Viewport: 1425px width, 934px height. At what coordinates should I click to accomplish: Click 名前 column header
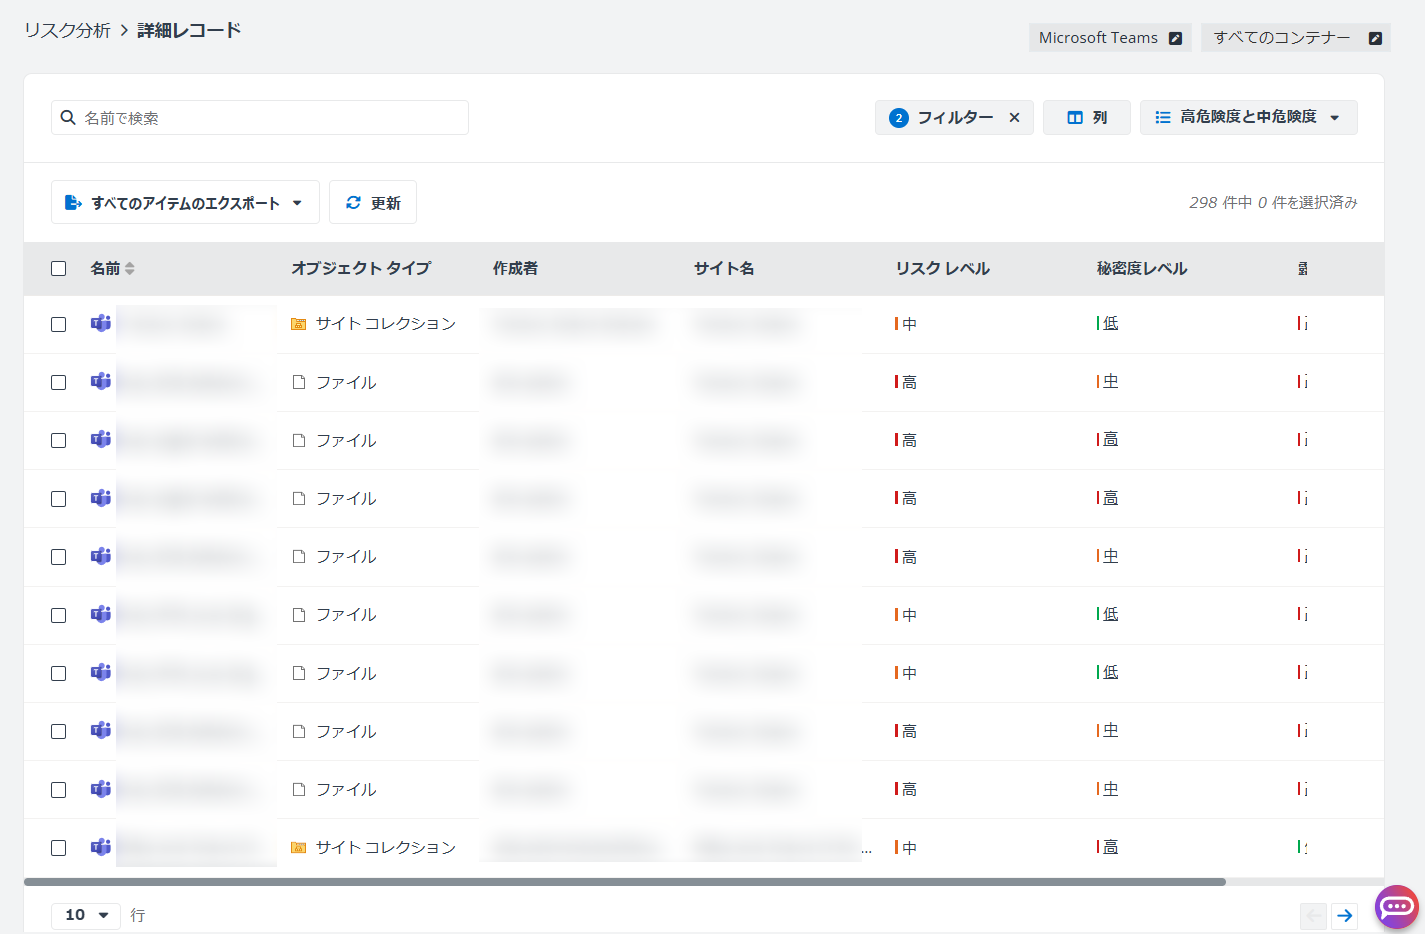point(105,268)
